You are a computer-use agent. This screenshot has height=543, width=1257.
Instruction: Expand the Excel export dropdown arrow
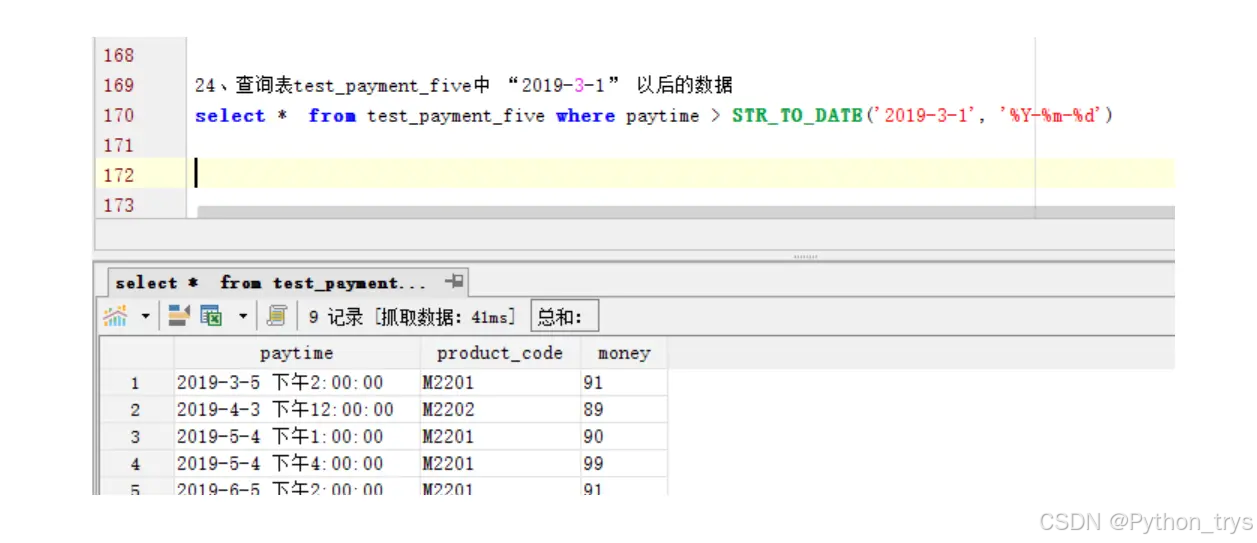click(242, 317)
